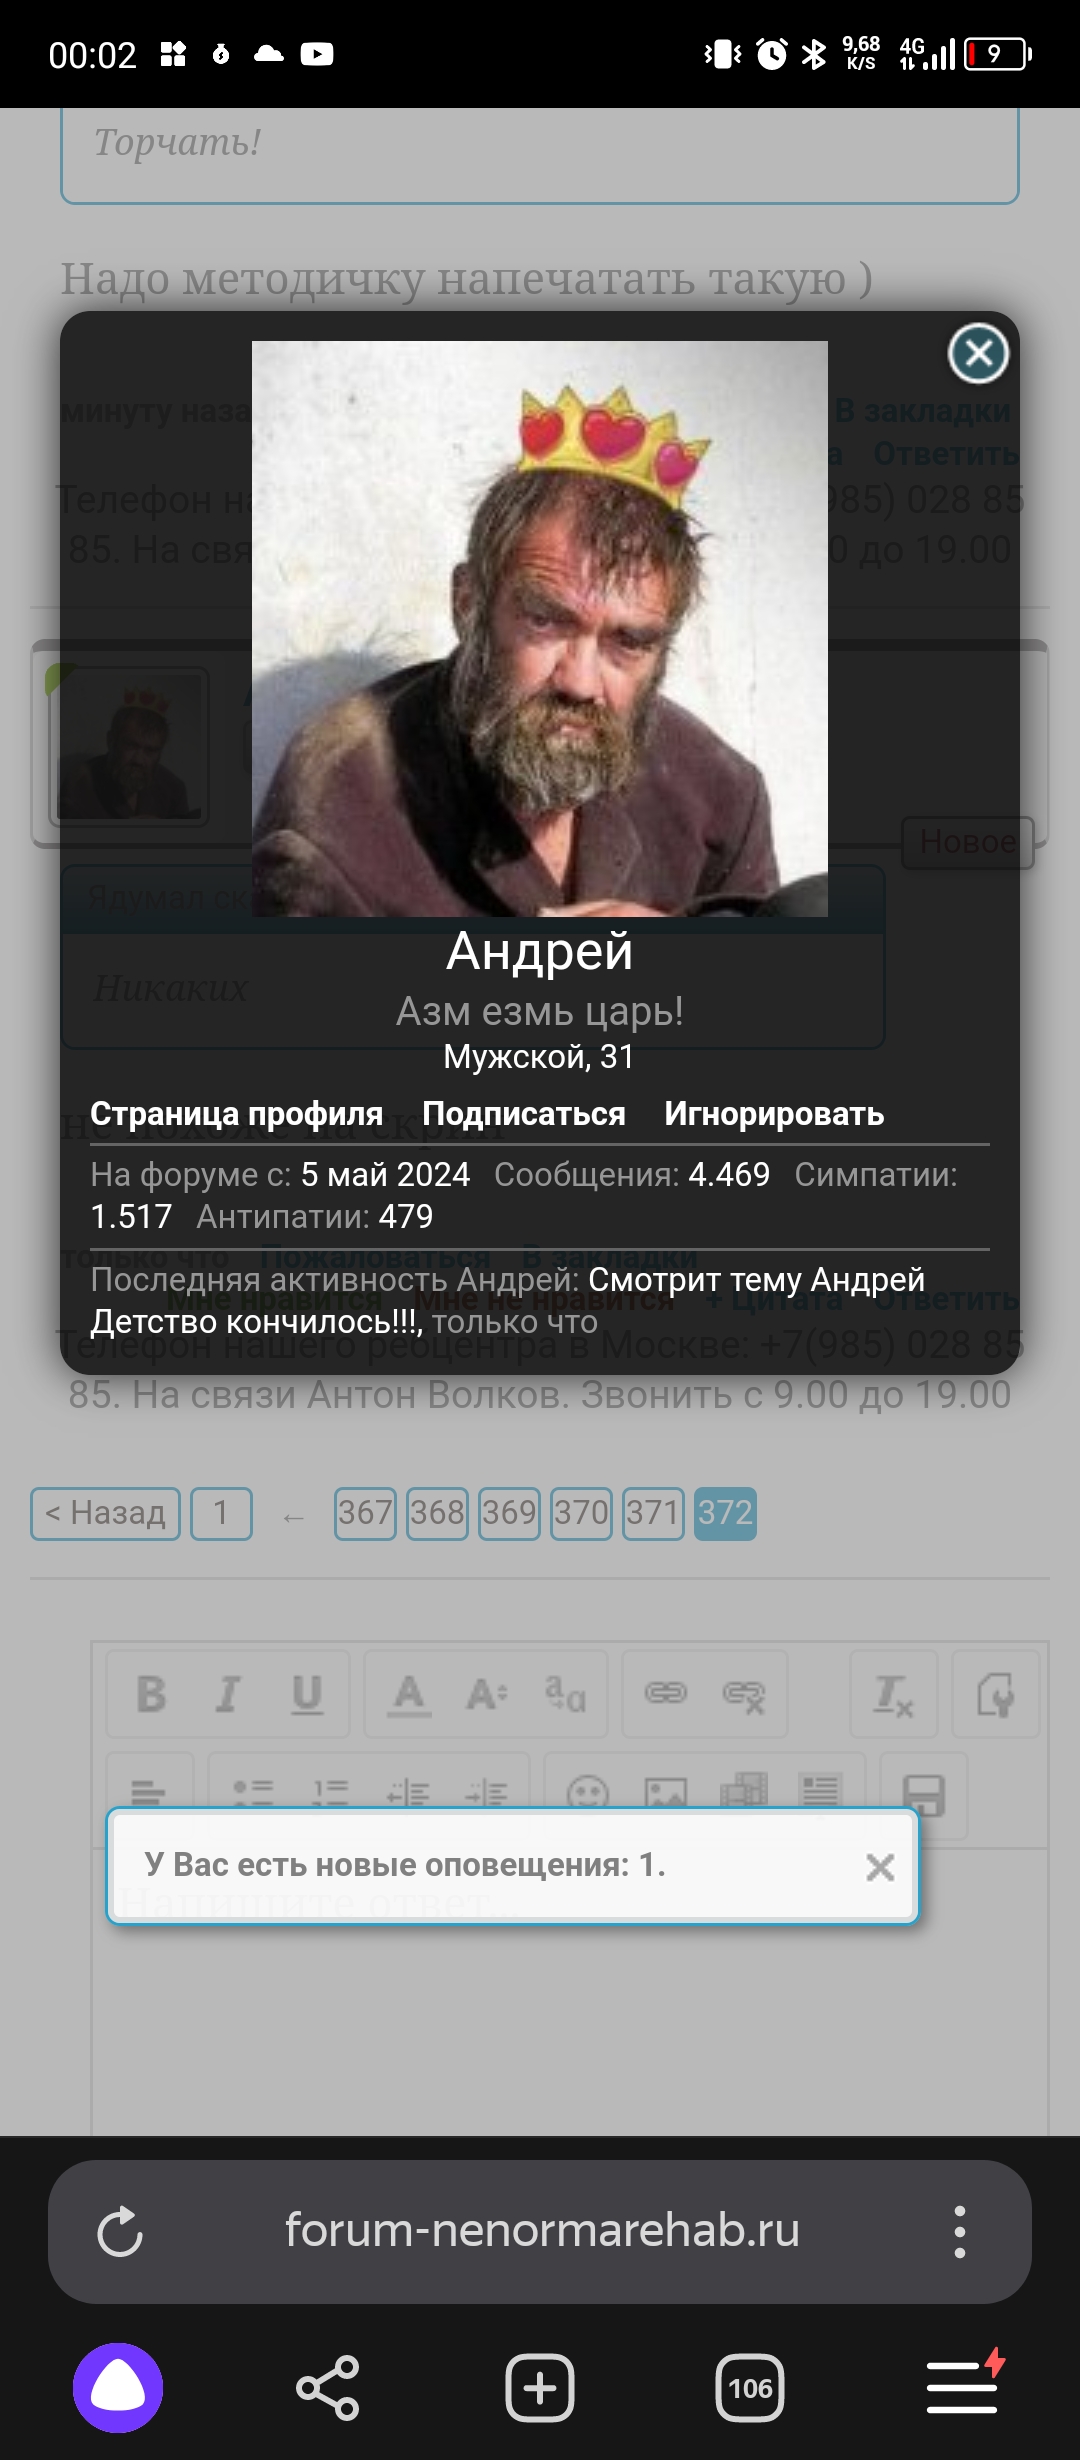Image resolution: width=1080 pixels, height=2460 pixels.
Task: Open the browser hamburger menu
Action: tap(962, 2387)
